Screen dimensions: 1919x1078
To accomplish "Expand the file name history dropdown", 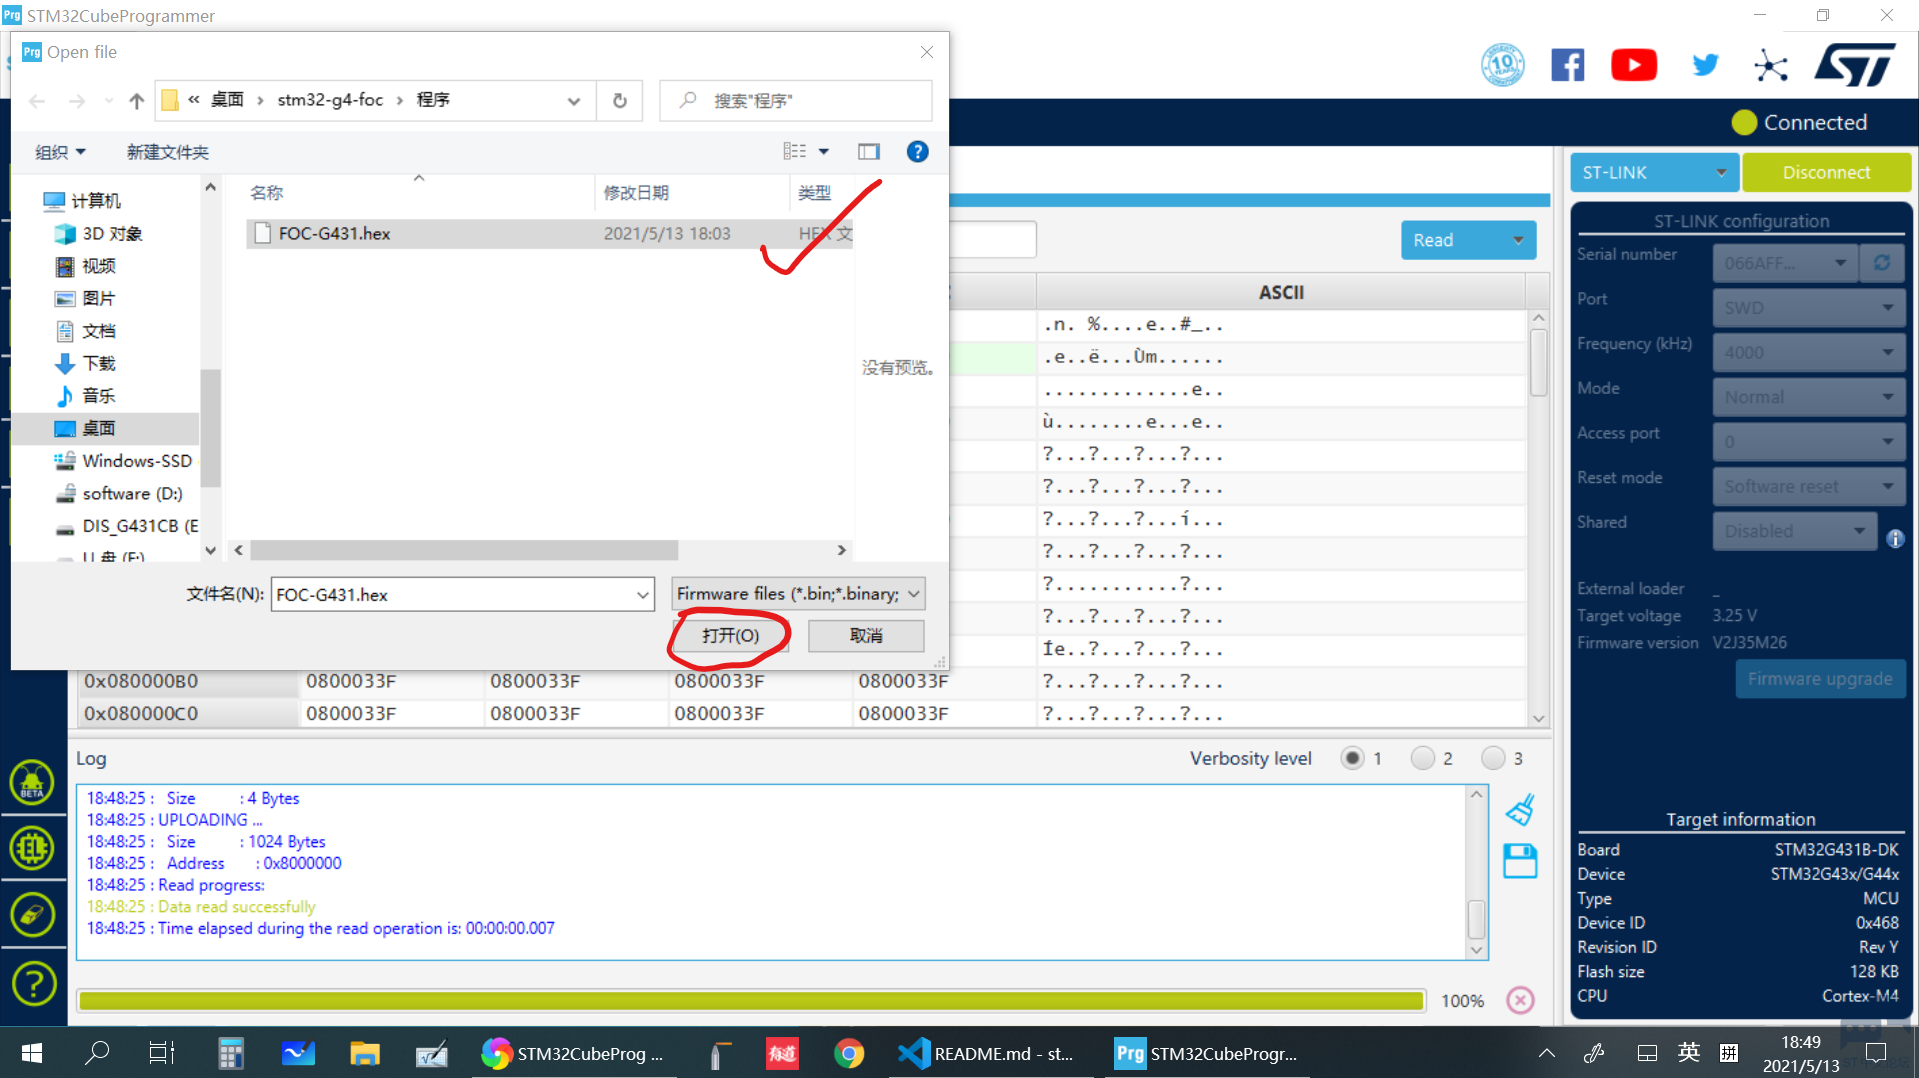I will pyautogui.click(x=642, y=595).
